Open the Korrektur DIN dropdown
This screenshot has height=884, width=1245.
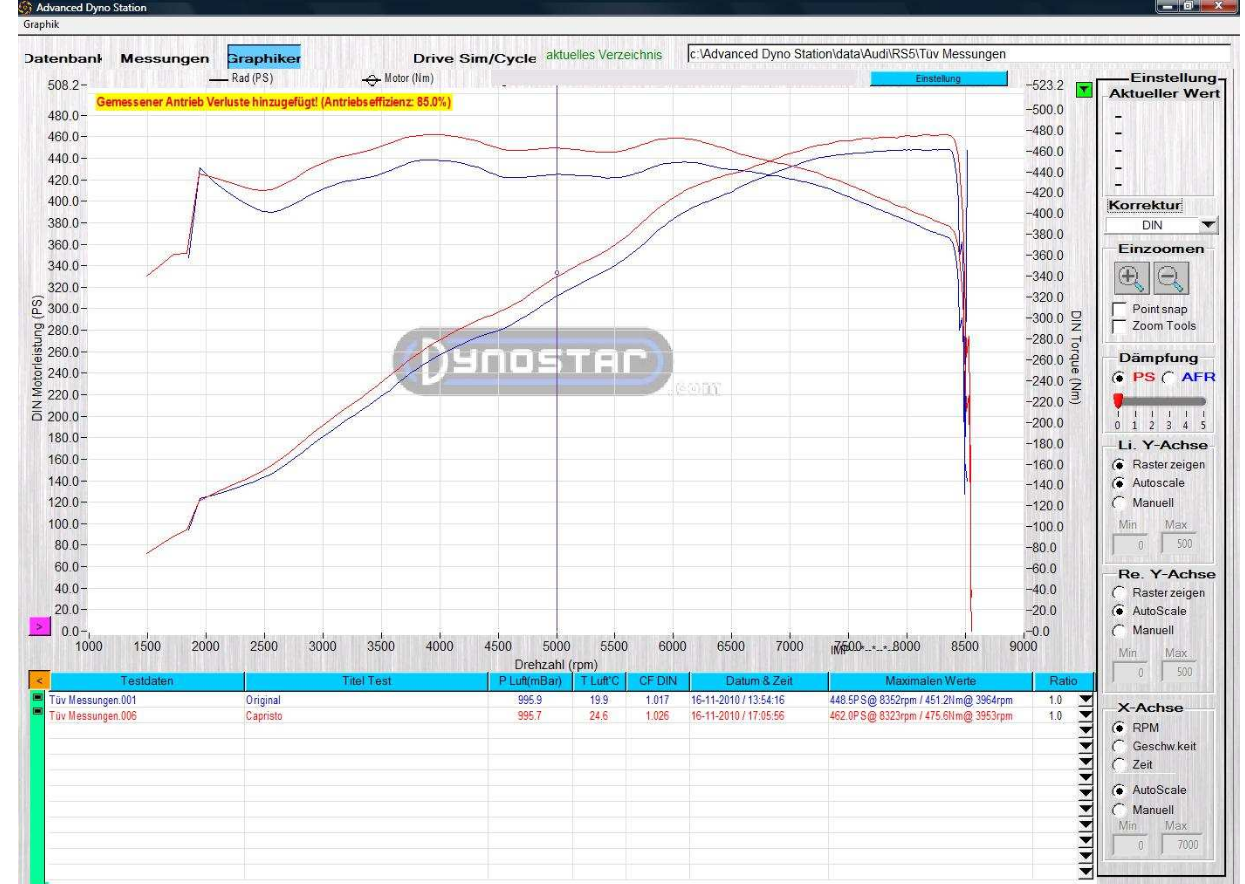pyautogui.click(x=1208, y=226)
